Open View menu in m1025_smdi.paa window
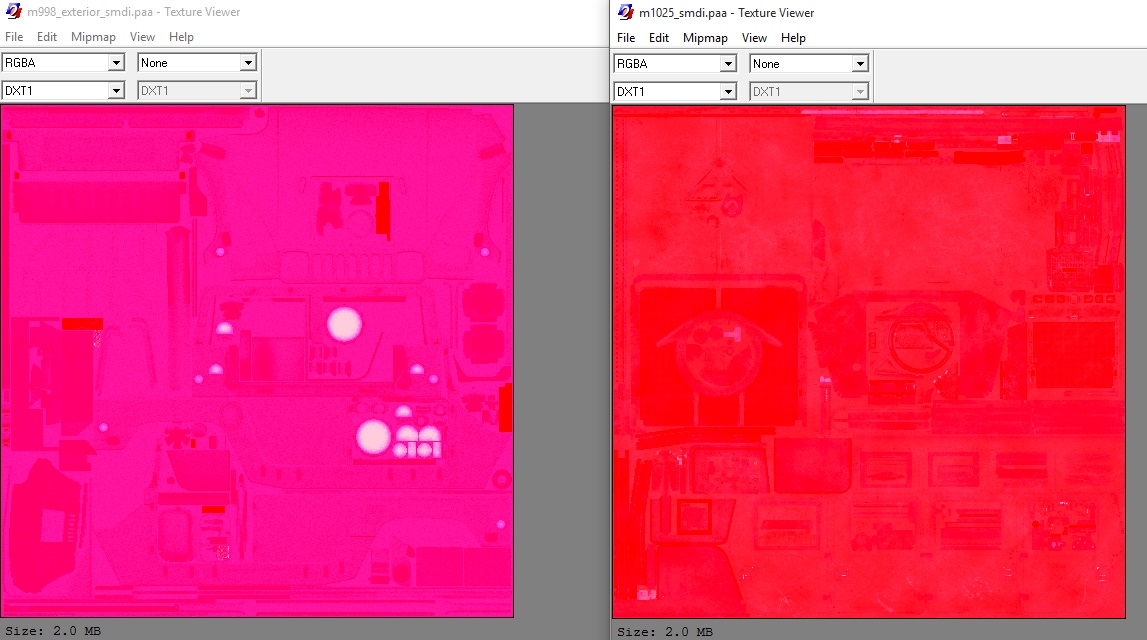This screenshot has height=640, width=1147. pyautogui.click(x=754, y=38)
